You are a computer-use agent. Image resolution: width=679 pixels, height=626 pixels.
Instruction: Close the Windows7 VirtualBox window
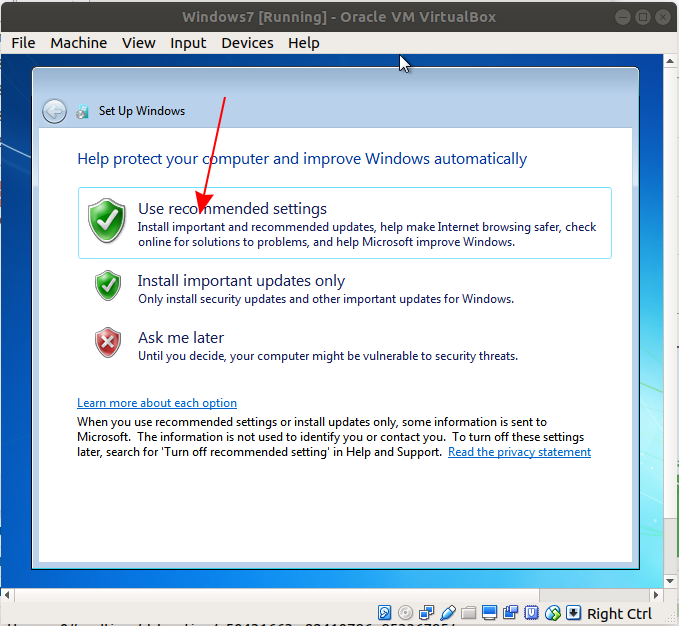point(663,17)
